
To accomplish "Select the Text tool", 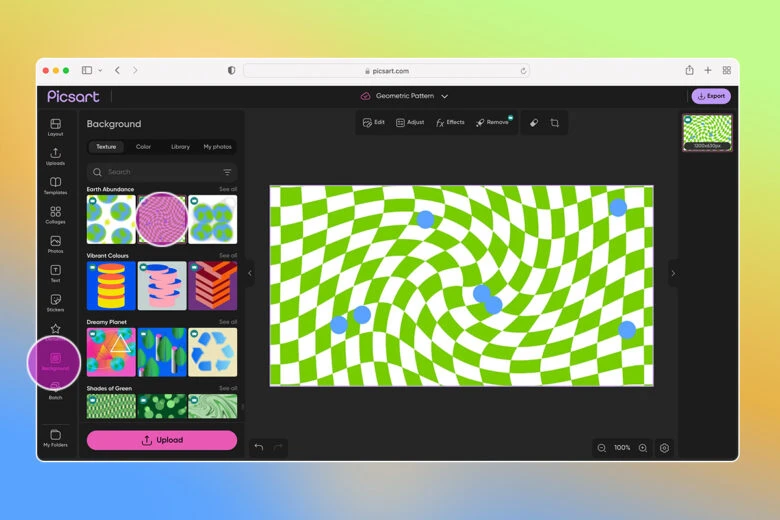I will (55, 273).
